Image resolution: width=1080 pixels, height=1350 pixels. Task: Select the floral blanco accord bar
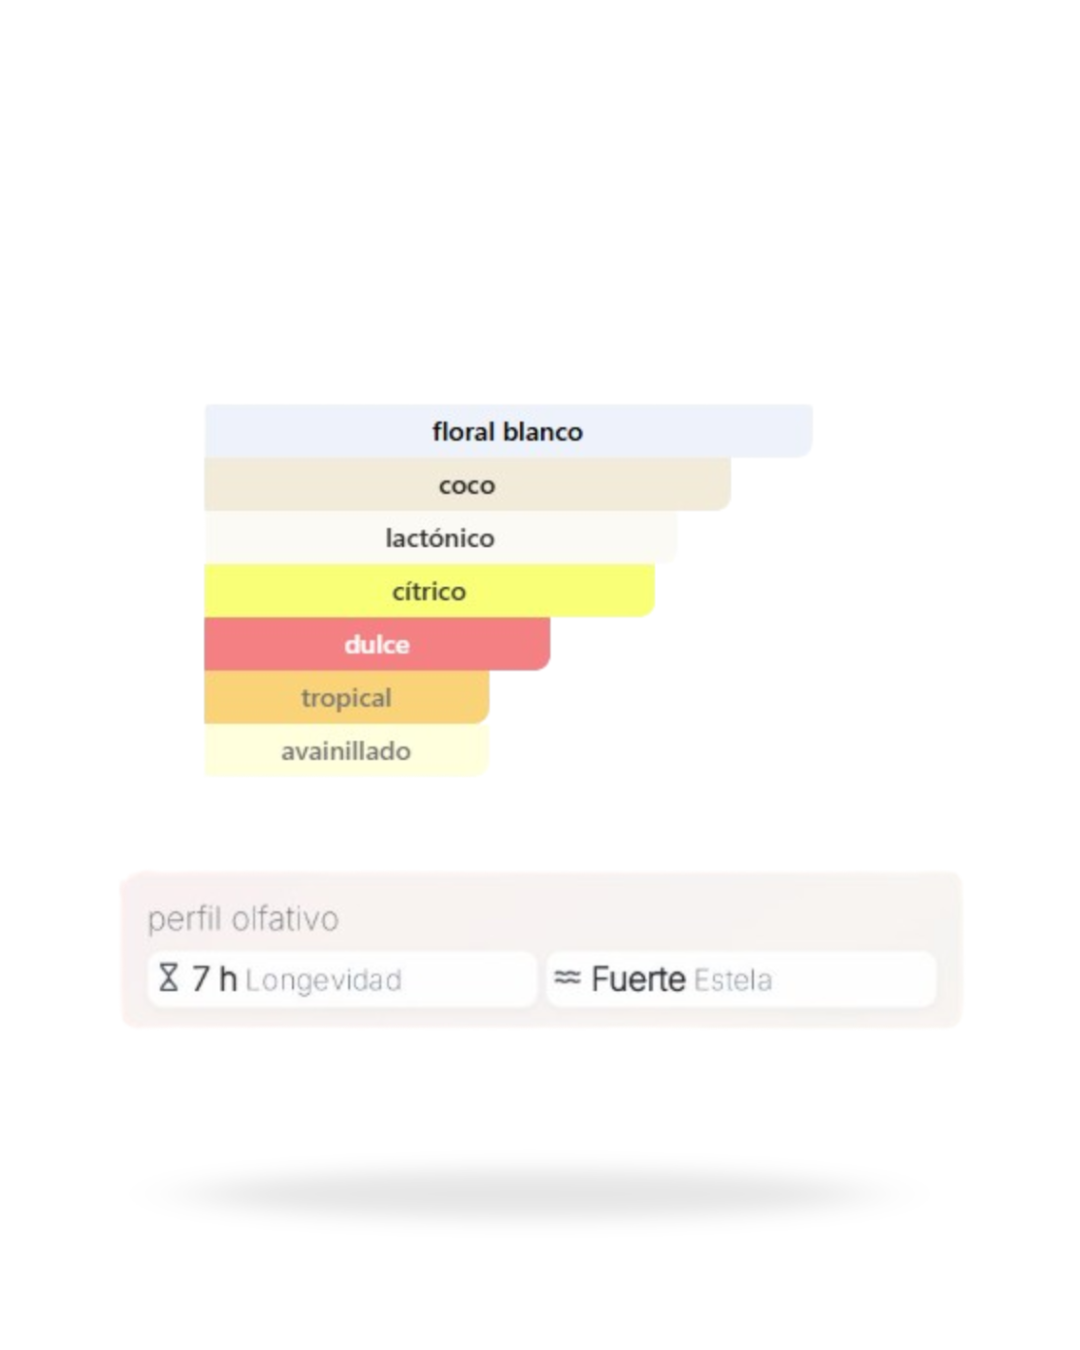(x=508, y=431)
